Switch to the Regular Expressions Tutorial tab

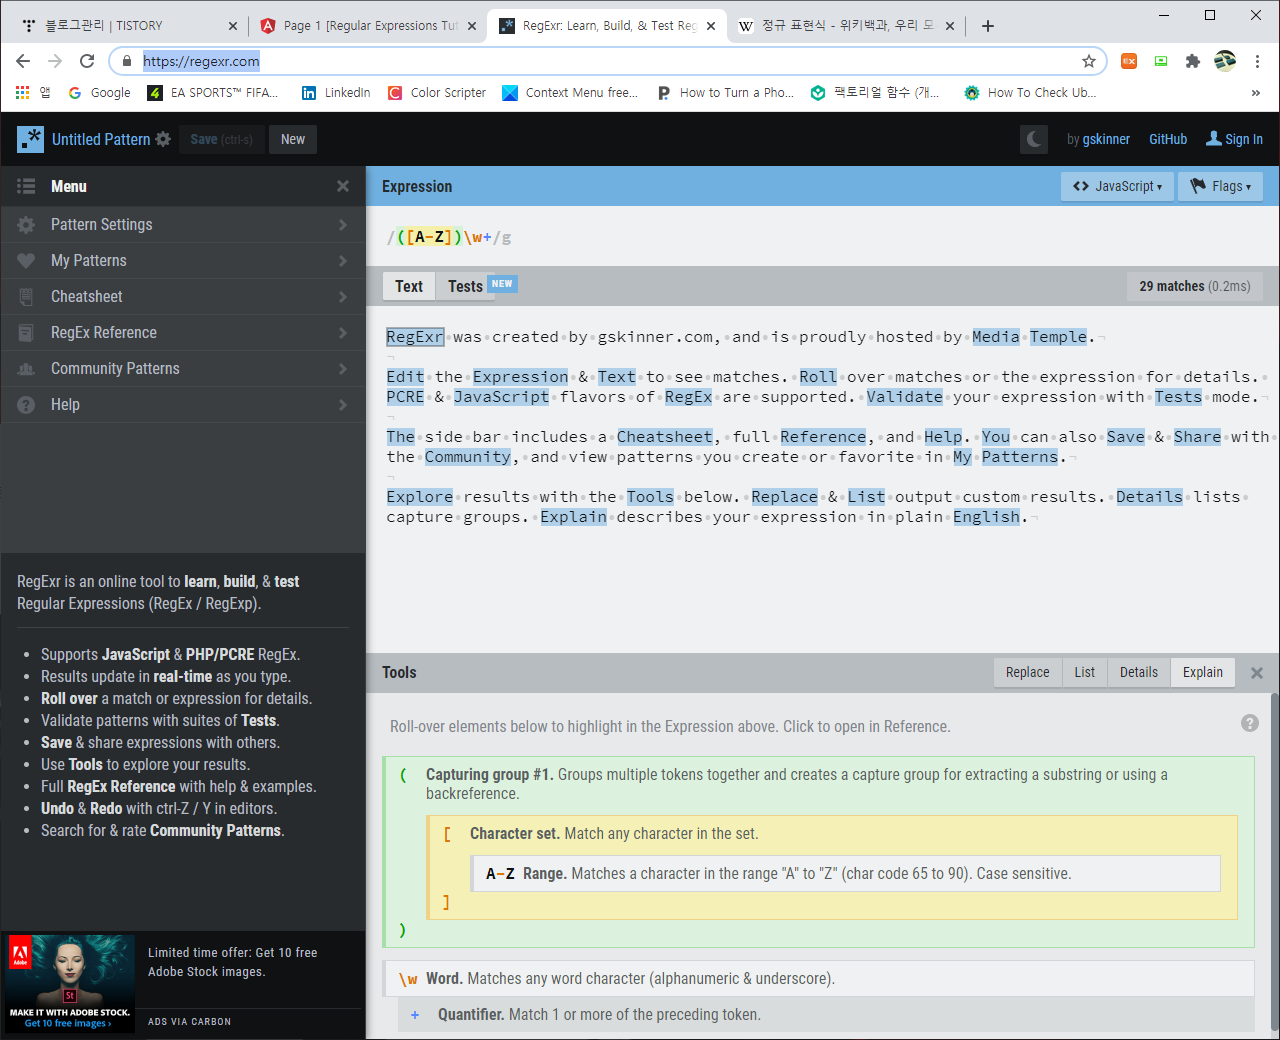pos(366,25)
